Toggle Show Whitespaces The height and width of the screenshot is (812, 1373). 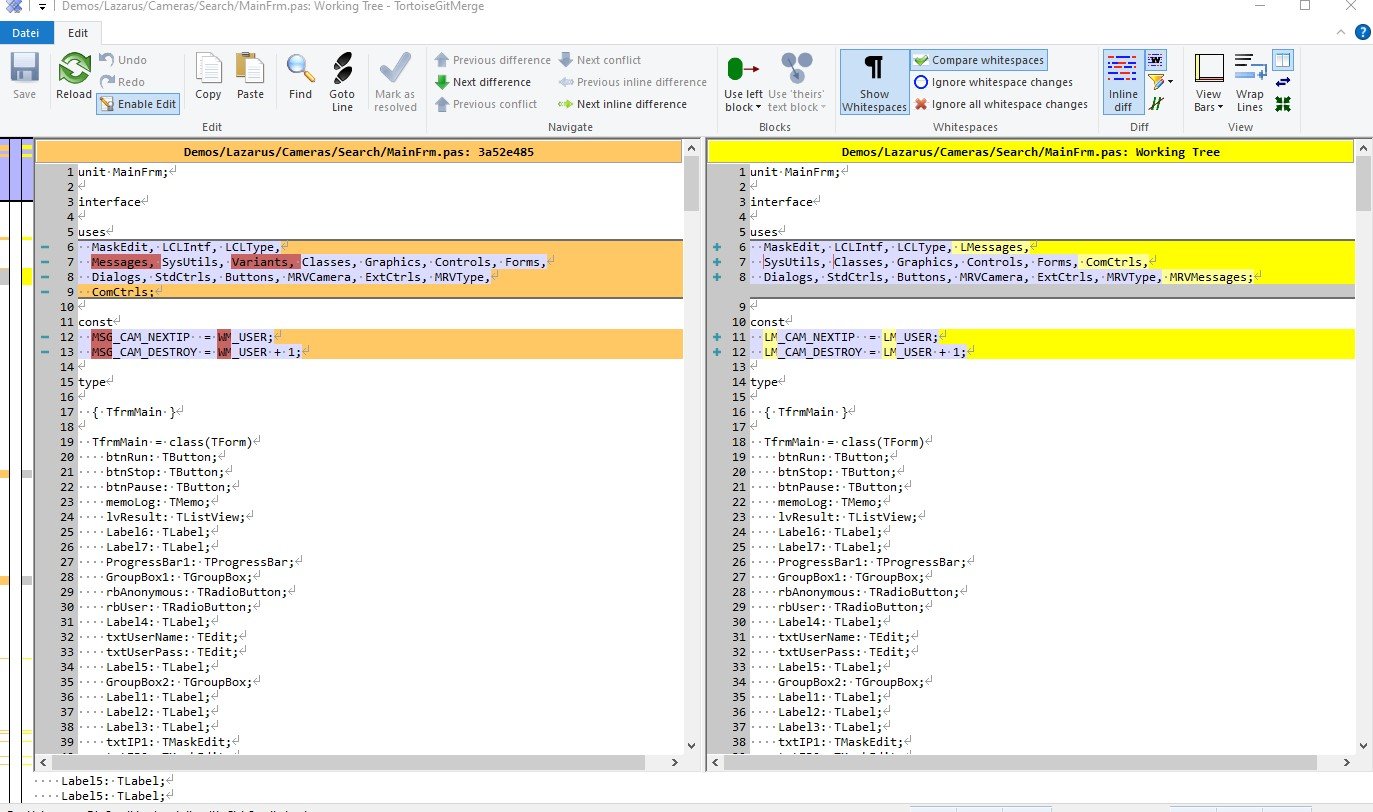click(x=873, y=82)
